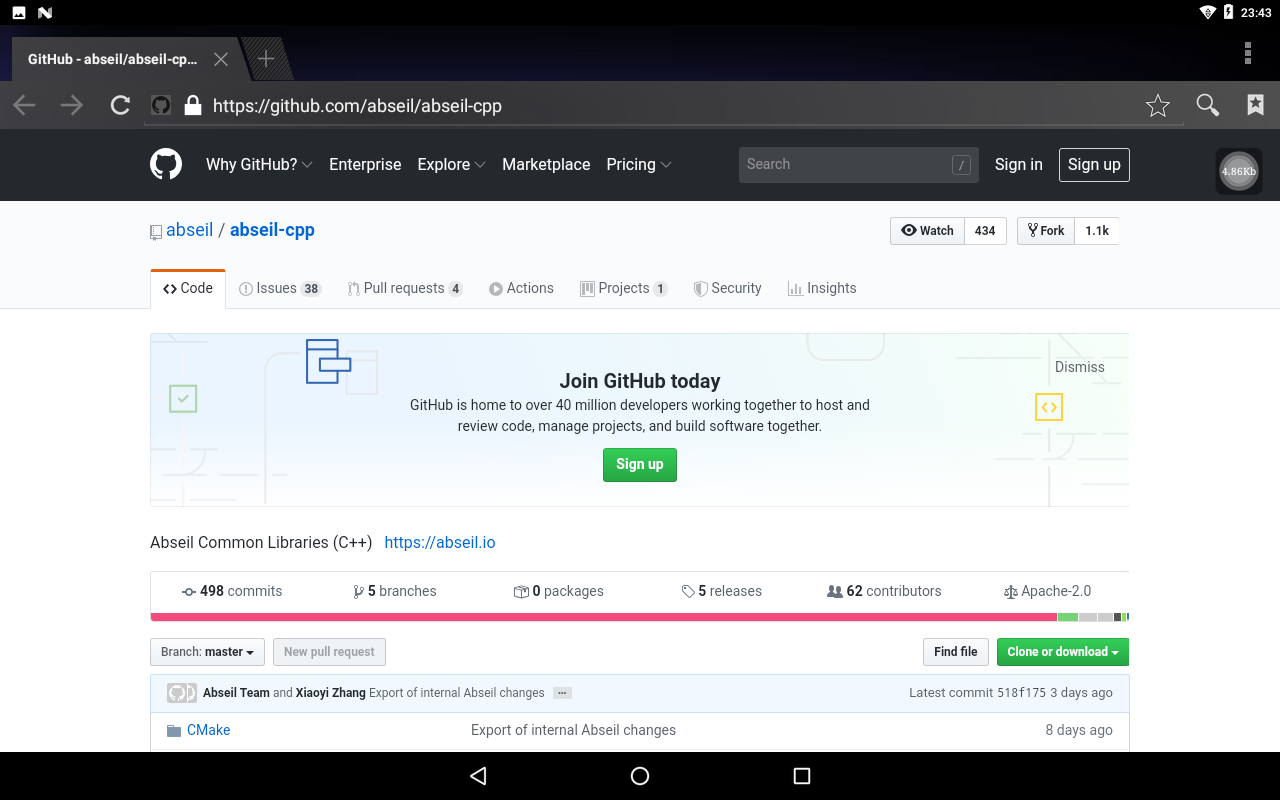Screen dimensions: 1280x800
Task: Click Sign in link in header
Action: click(x=1018, y=164)
